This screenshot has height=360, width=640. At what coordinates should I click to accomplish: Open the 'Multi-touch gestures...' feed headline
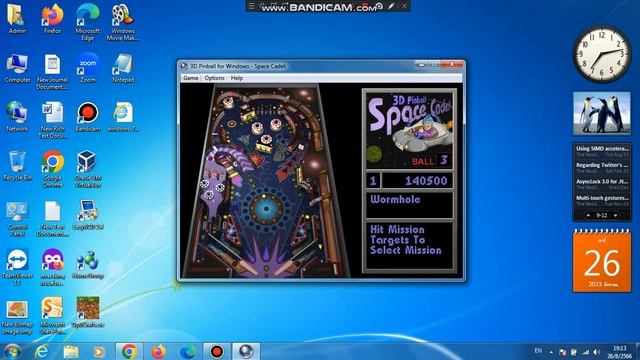tap(602, 200)
